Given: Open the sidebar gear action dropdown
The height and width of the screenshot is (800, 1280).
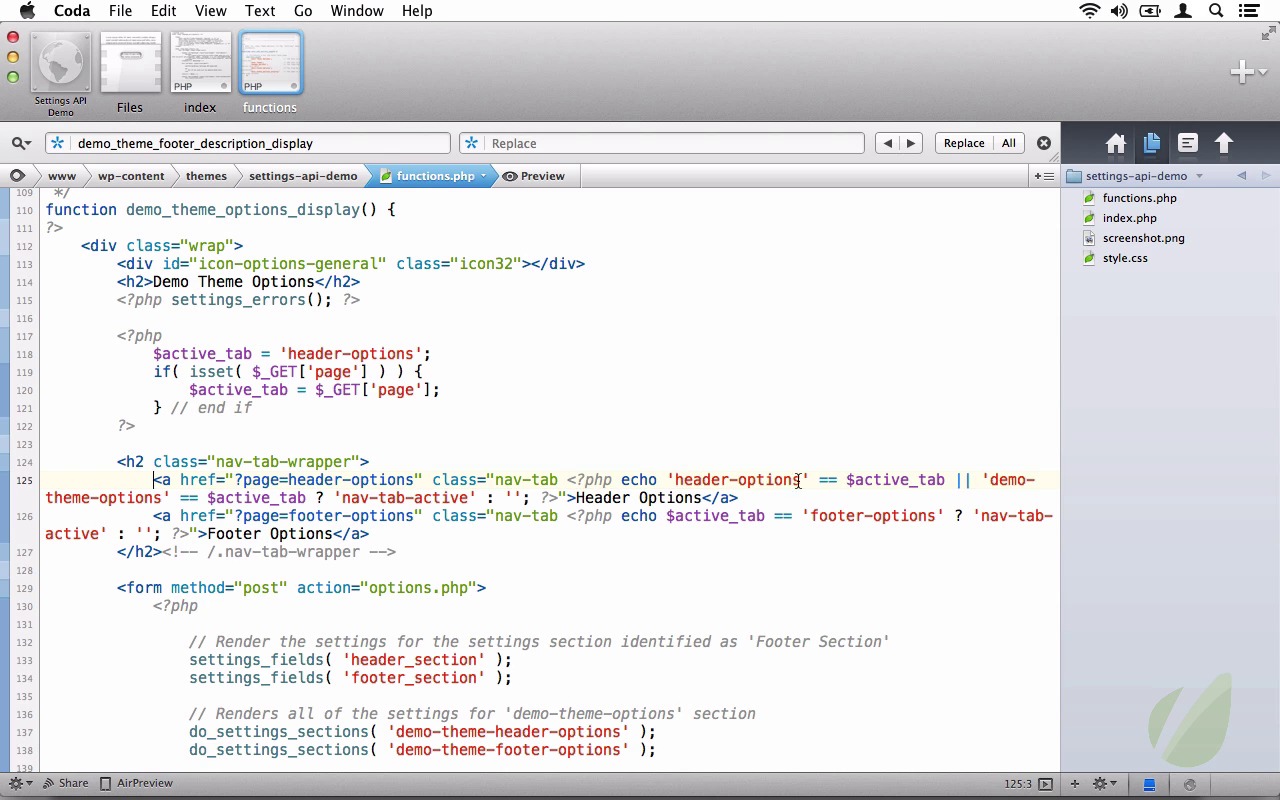Looking at the screenshot, I should pyautogui.click(x=1104, y=784).
